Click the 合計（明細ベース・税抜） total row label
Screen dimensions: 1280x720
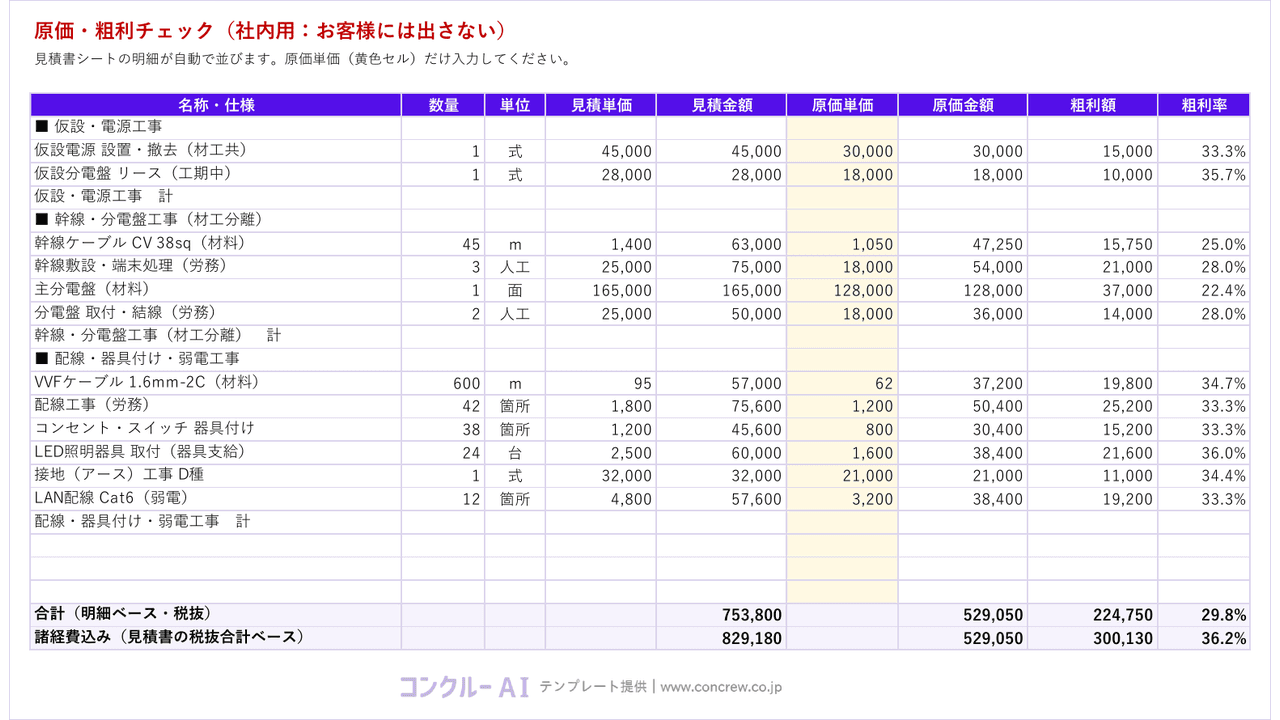coord(124,614)
